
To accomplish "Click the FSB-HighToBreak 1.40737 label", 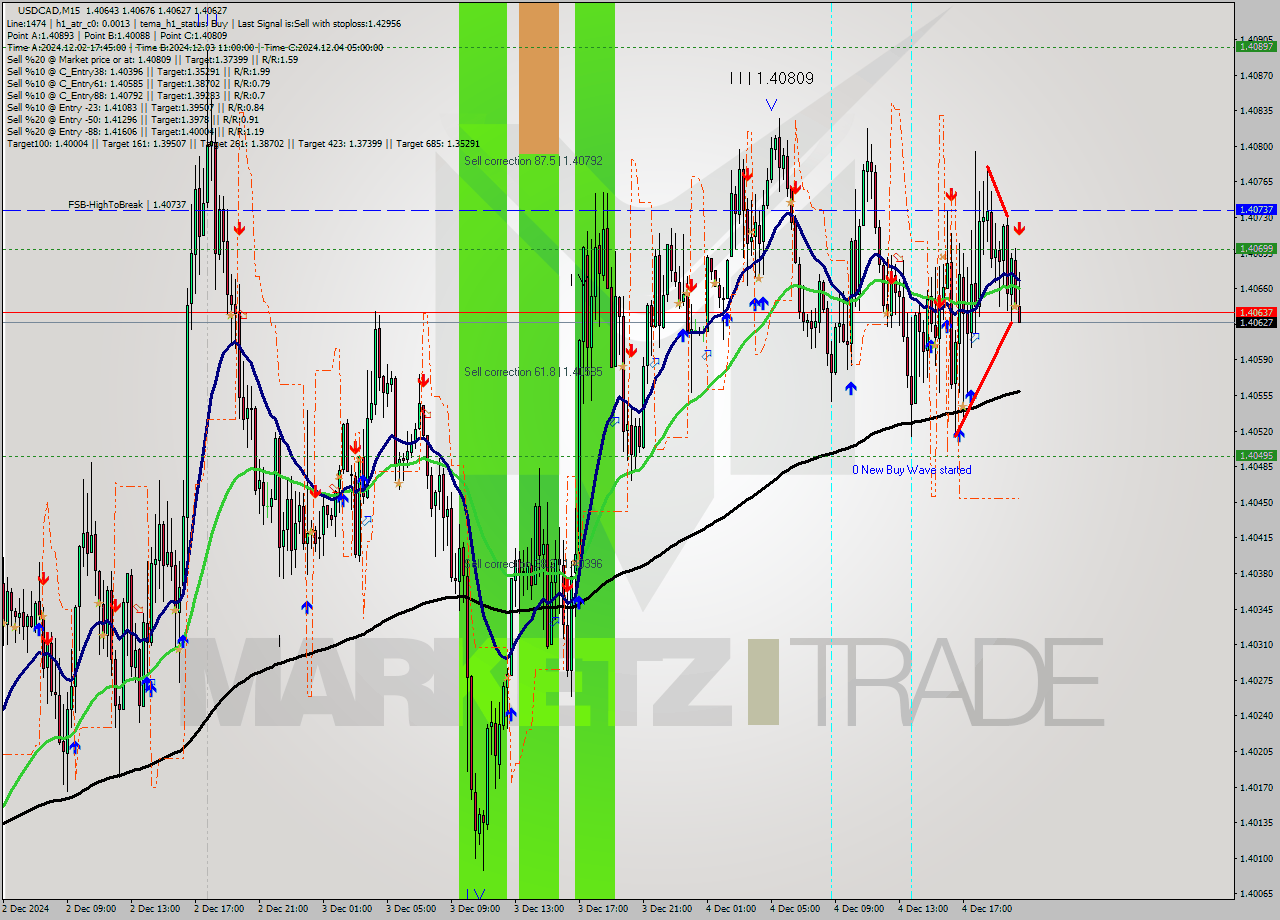I will 127,204.
